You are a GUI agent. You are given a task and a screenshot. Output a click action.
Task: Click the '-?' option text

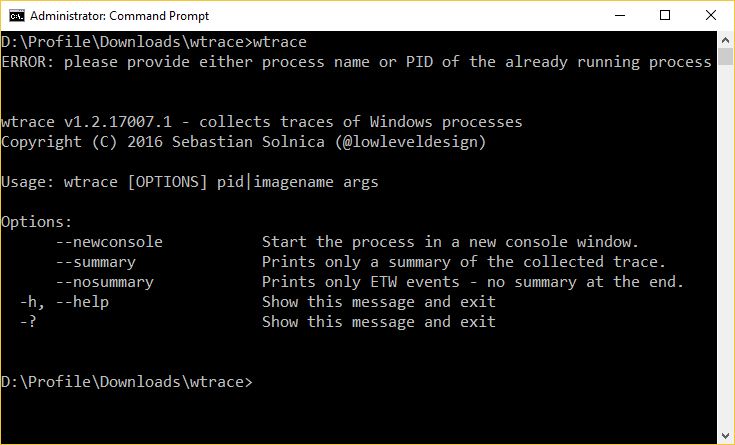(x=28, y=322)
